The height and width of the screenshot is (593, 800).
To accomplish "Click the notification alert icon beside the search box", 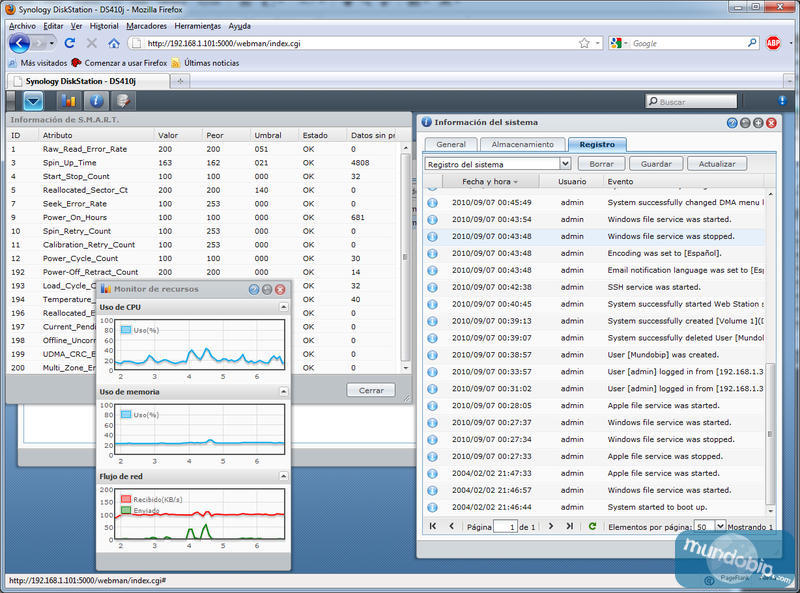I will tap(782, 101).
